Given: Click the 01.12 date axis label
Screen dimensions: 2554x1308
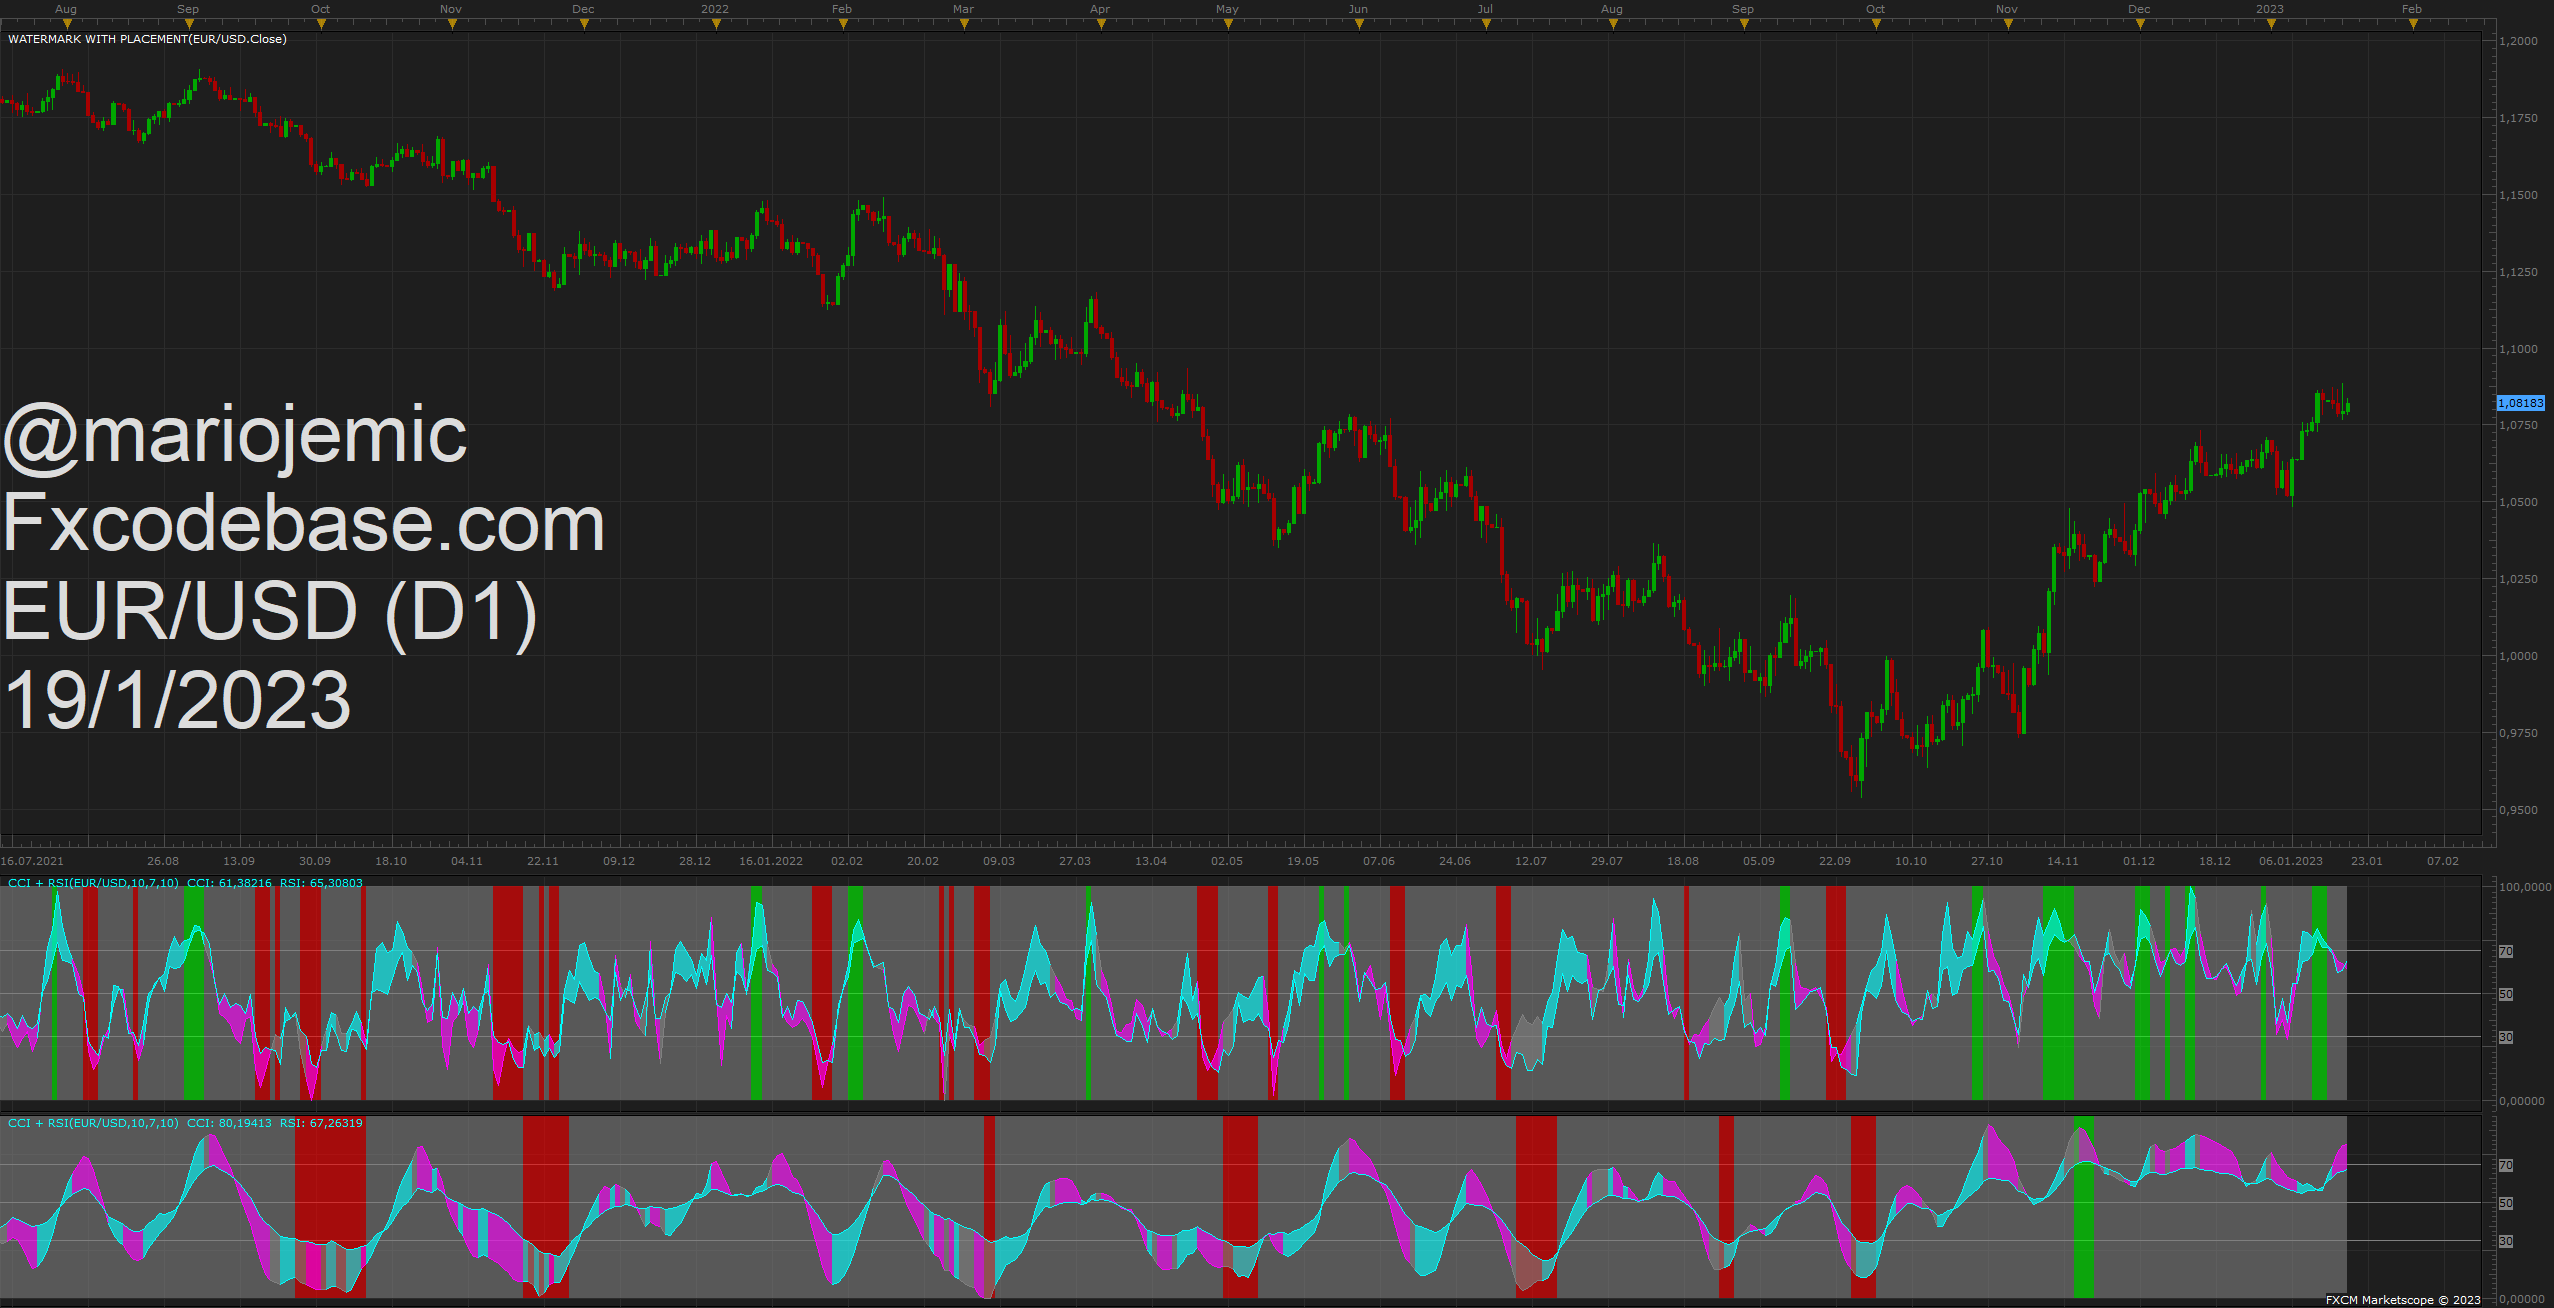Looking at the screenshot, I should click(x=2139, y=861).
